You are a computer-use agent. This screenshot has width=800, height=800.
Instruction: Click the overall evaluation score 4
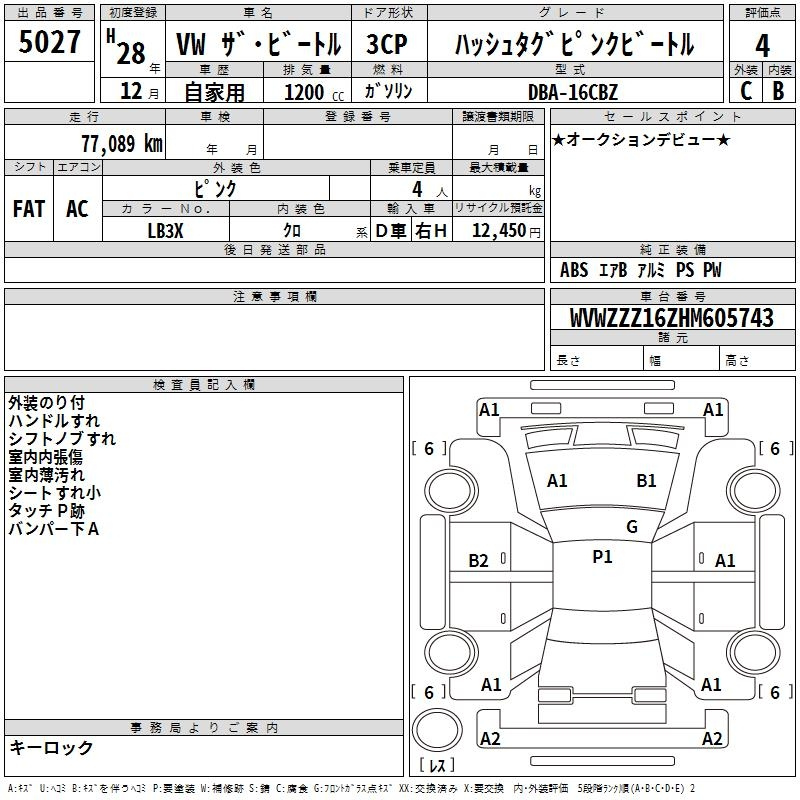(762, 45)
